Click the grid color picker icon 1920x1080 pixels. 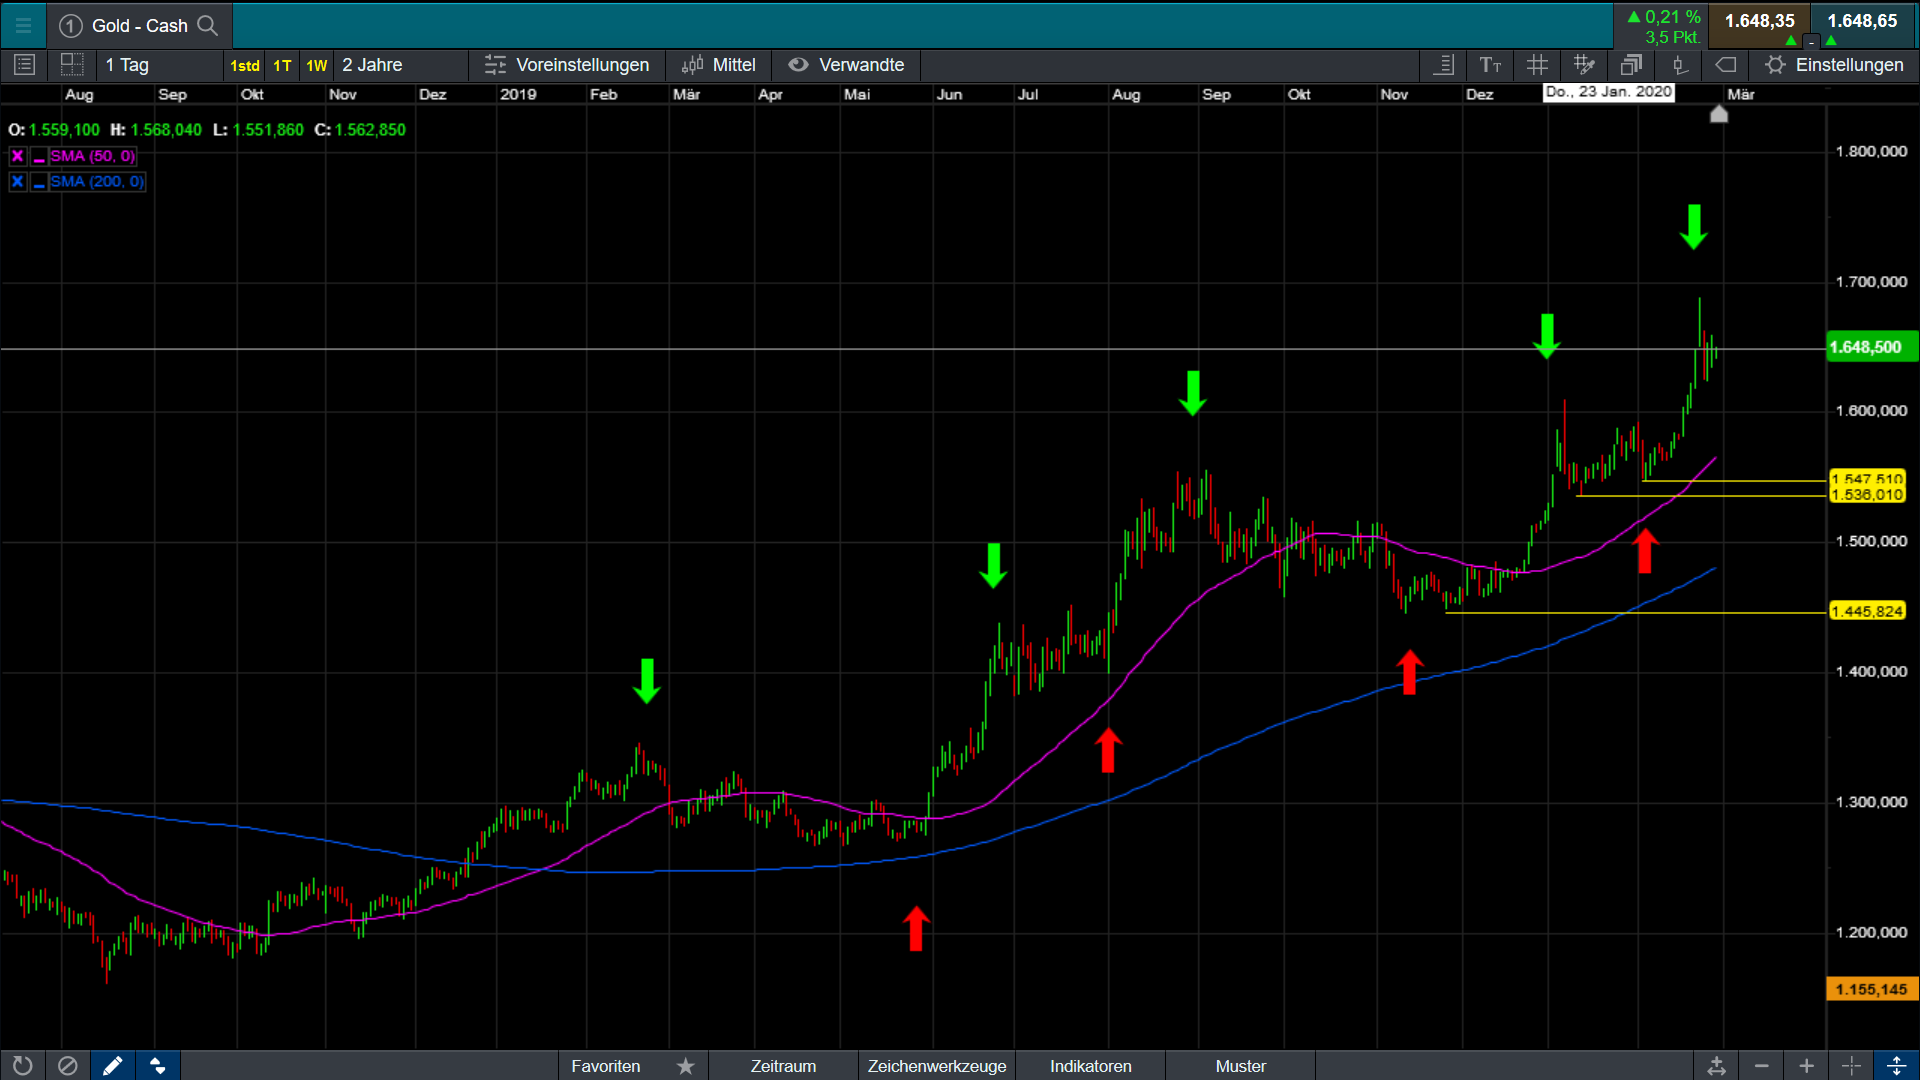1584,65
